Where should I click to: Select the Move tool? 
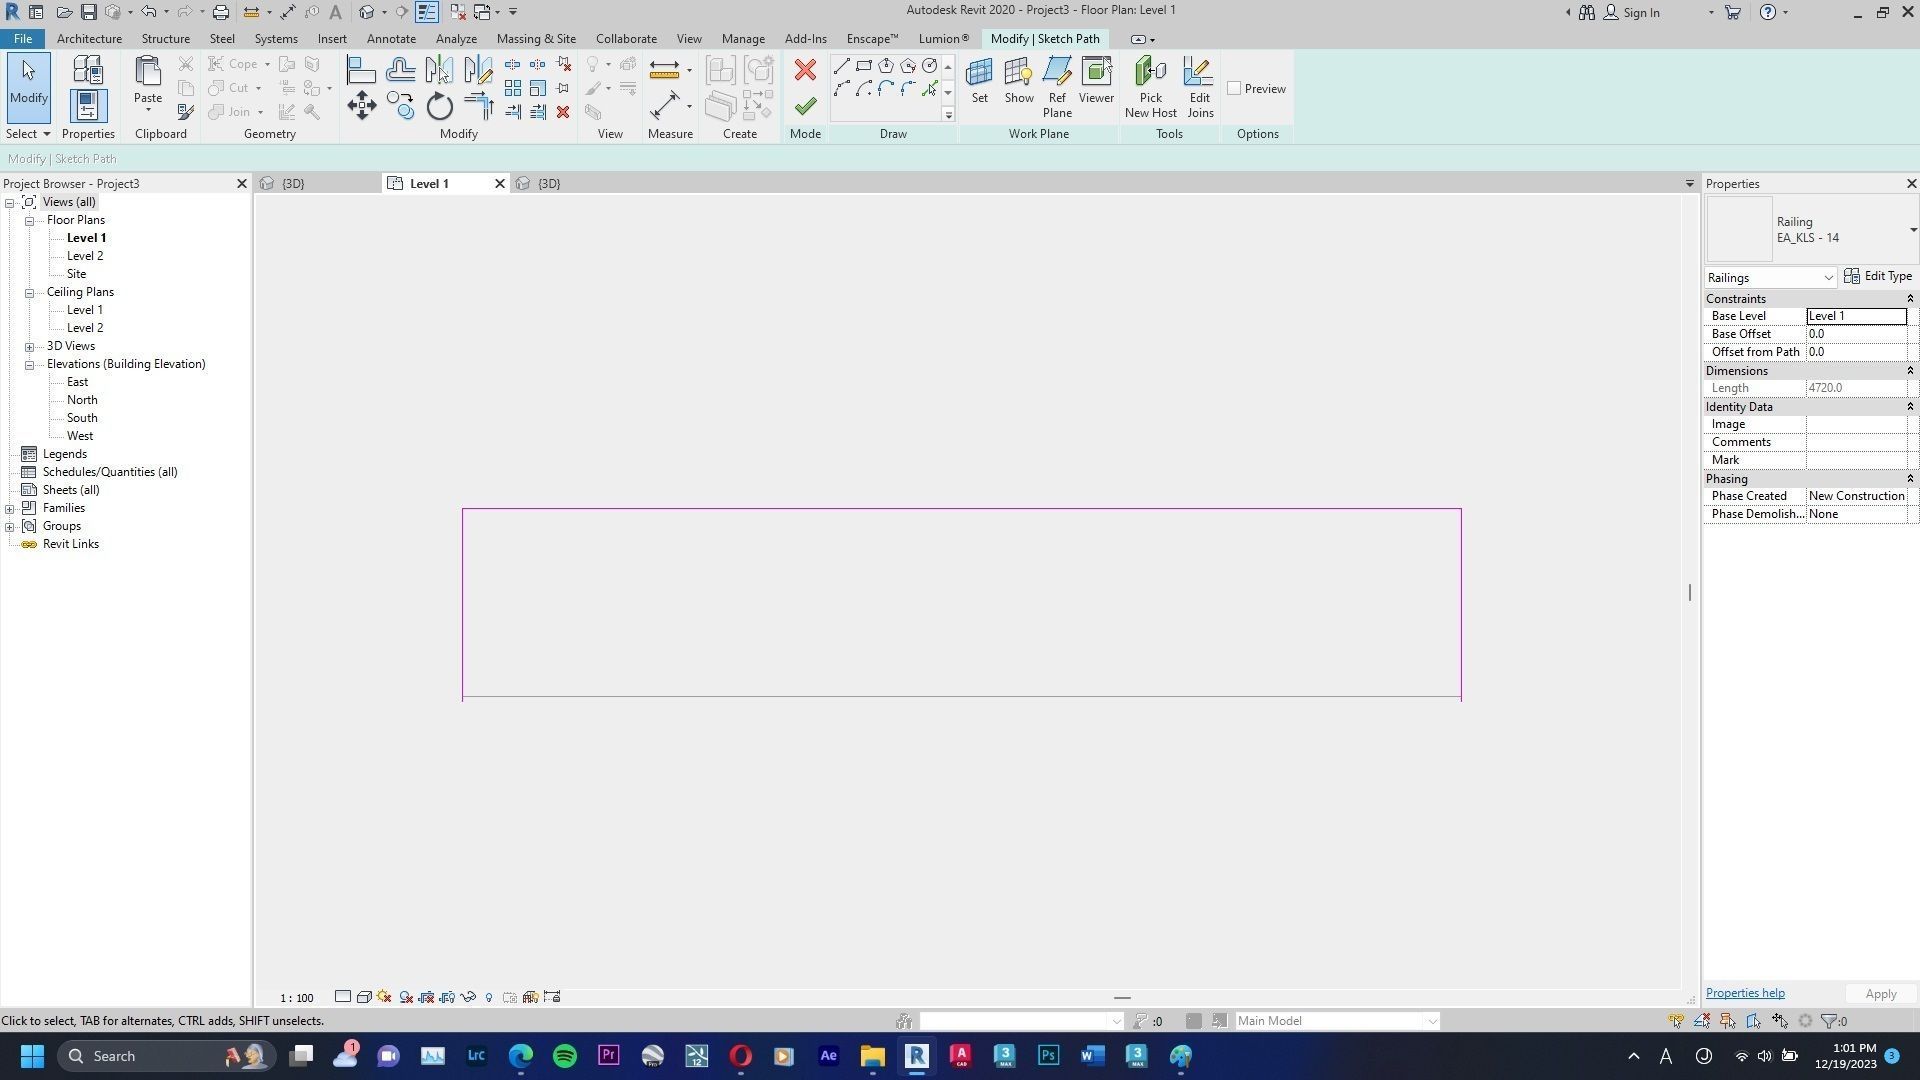point(362,106)
